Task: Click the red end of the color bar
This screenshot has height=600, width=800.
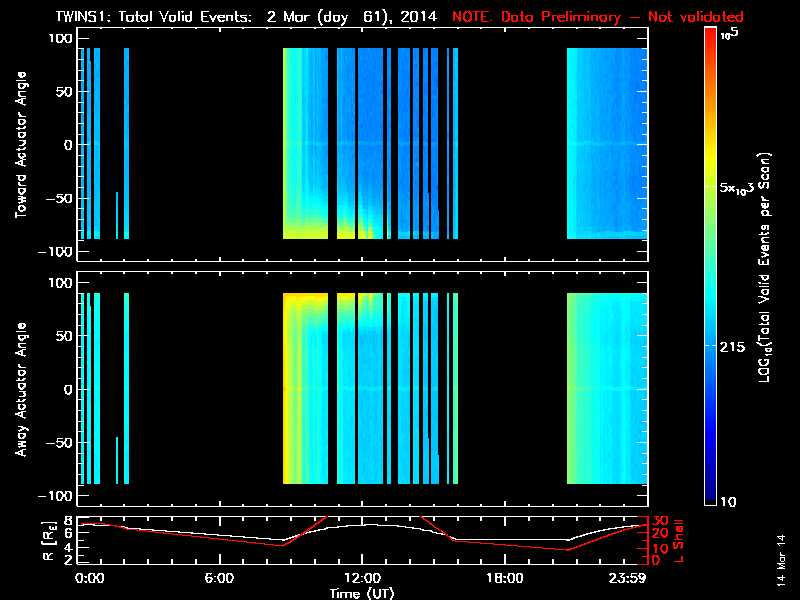Action: tap(711, 38)
